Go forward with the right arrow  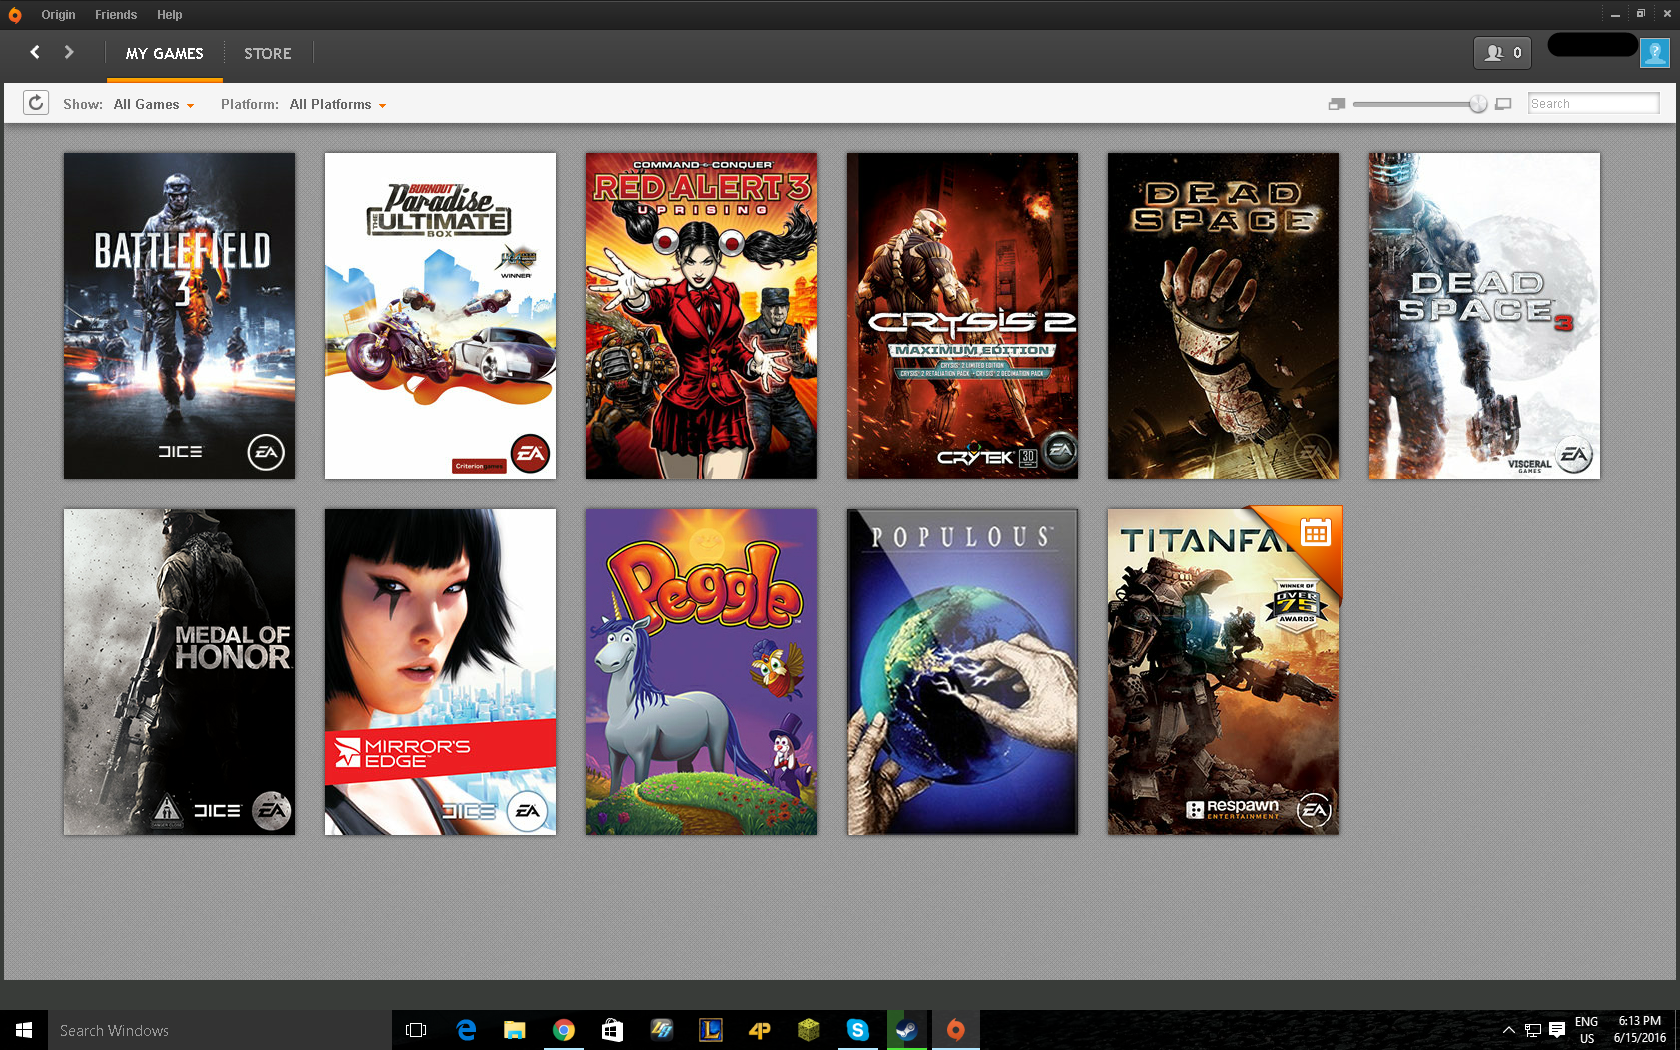(69, 52)
